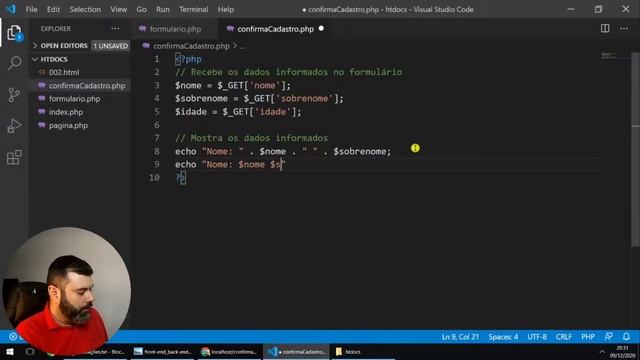Open the Explorer view in activity bar
This screenshot has height=360, width=640.
click(x=14, y=33)
